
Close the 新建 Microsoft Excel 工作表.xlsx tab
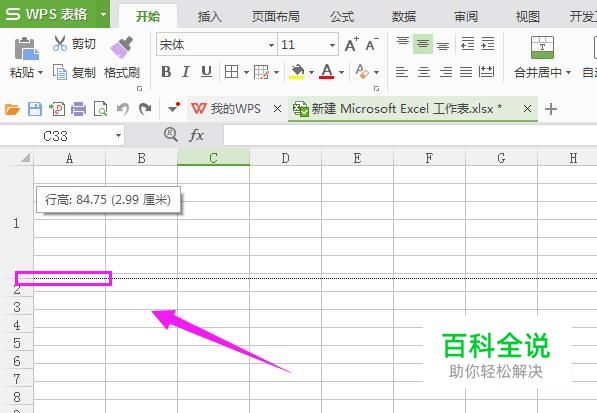tap(527, 109)
